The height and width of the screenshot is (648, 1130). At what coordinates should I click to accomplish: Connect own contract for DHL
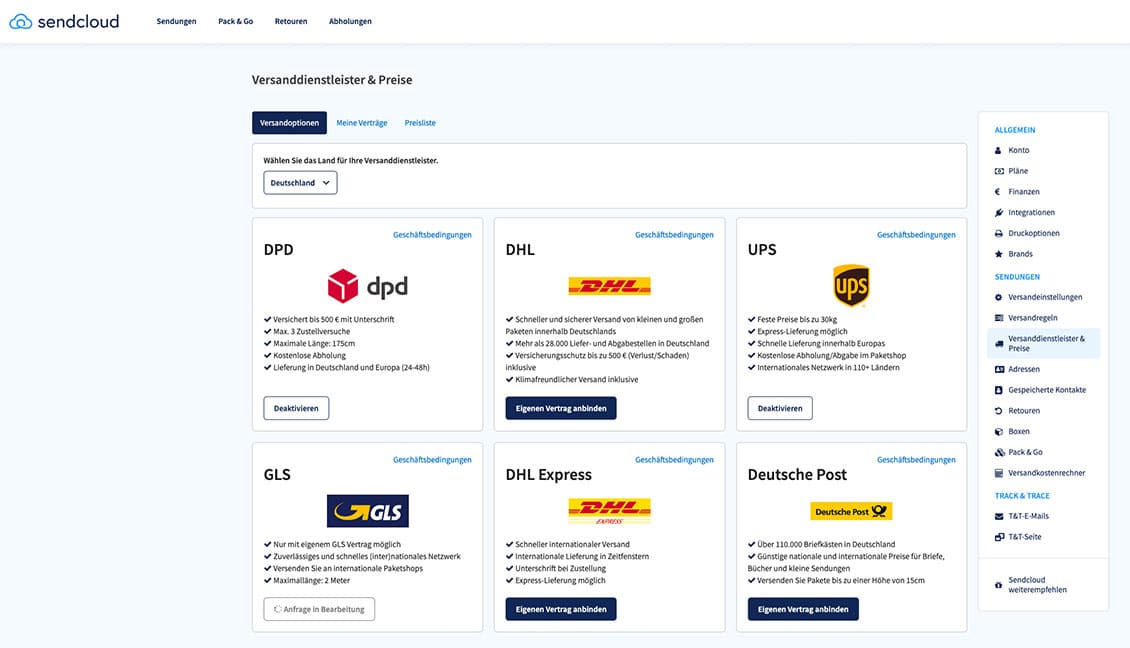[561, 408]
